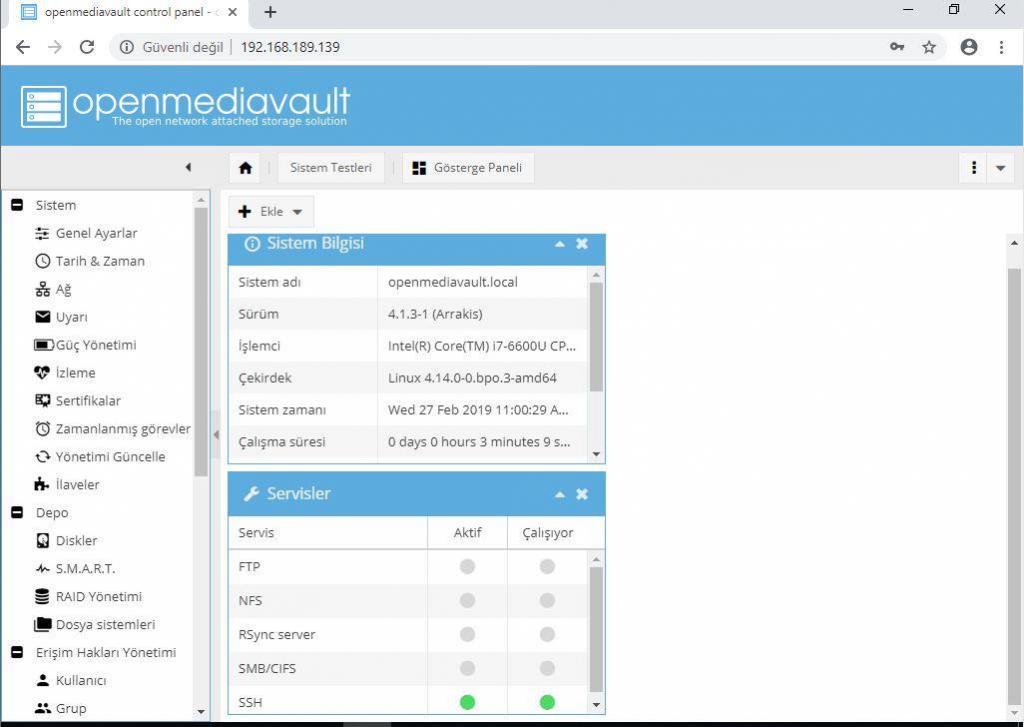Sort by Çalışıyor column header

(x=547, y=533)
